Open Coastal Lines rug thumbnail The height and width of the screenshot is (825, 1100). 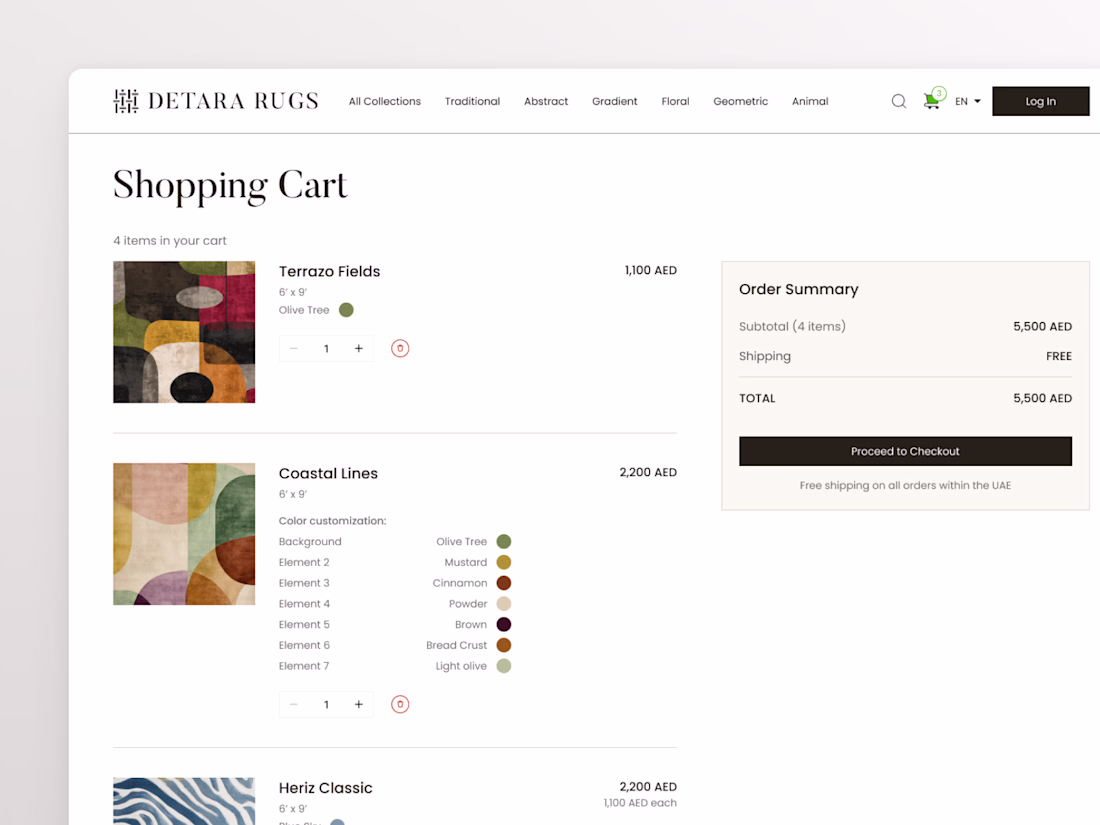pos(184,534)
